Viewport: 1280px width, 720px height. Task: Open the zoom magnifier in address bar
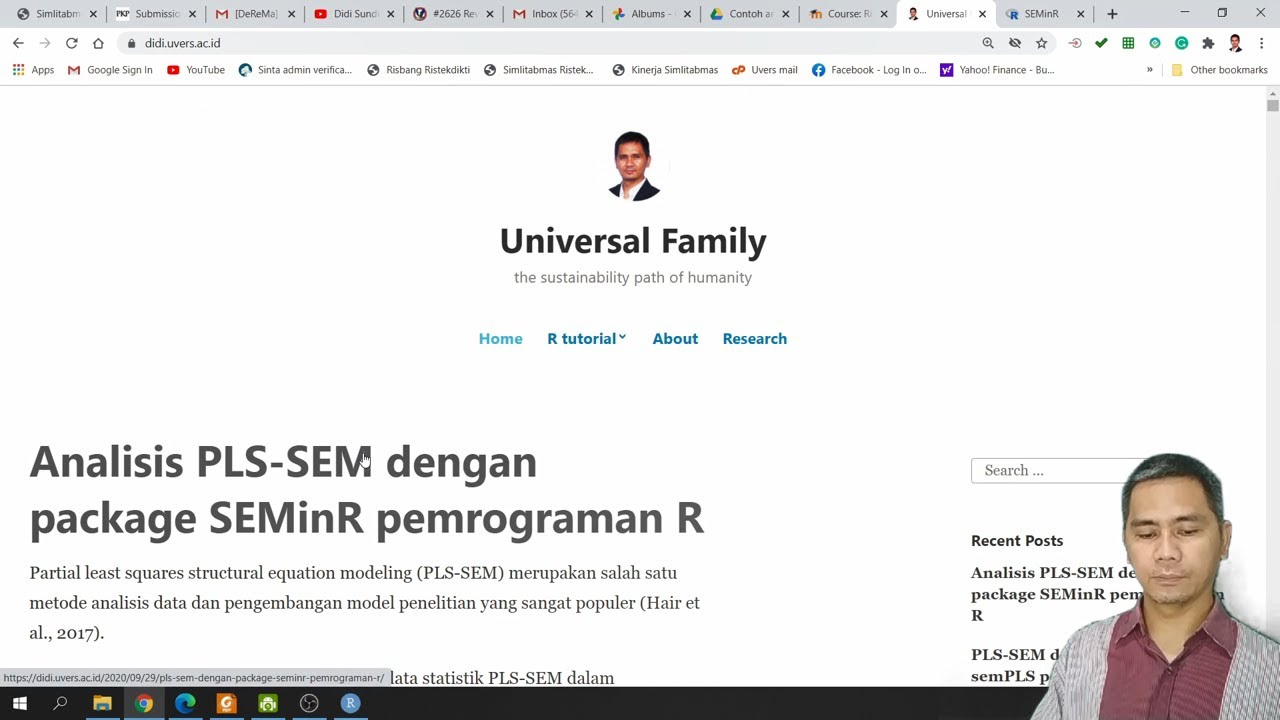(988, 43)
